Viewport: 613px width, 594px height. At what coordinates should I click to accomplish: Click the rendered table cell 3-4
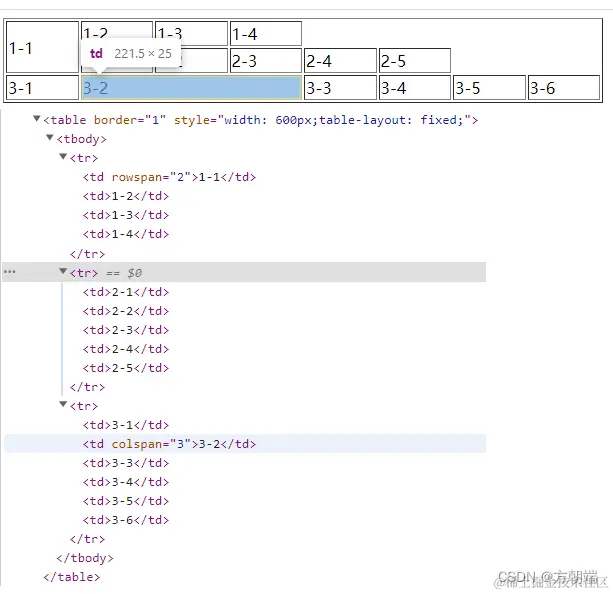tap(415, 88)
